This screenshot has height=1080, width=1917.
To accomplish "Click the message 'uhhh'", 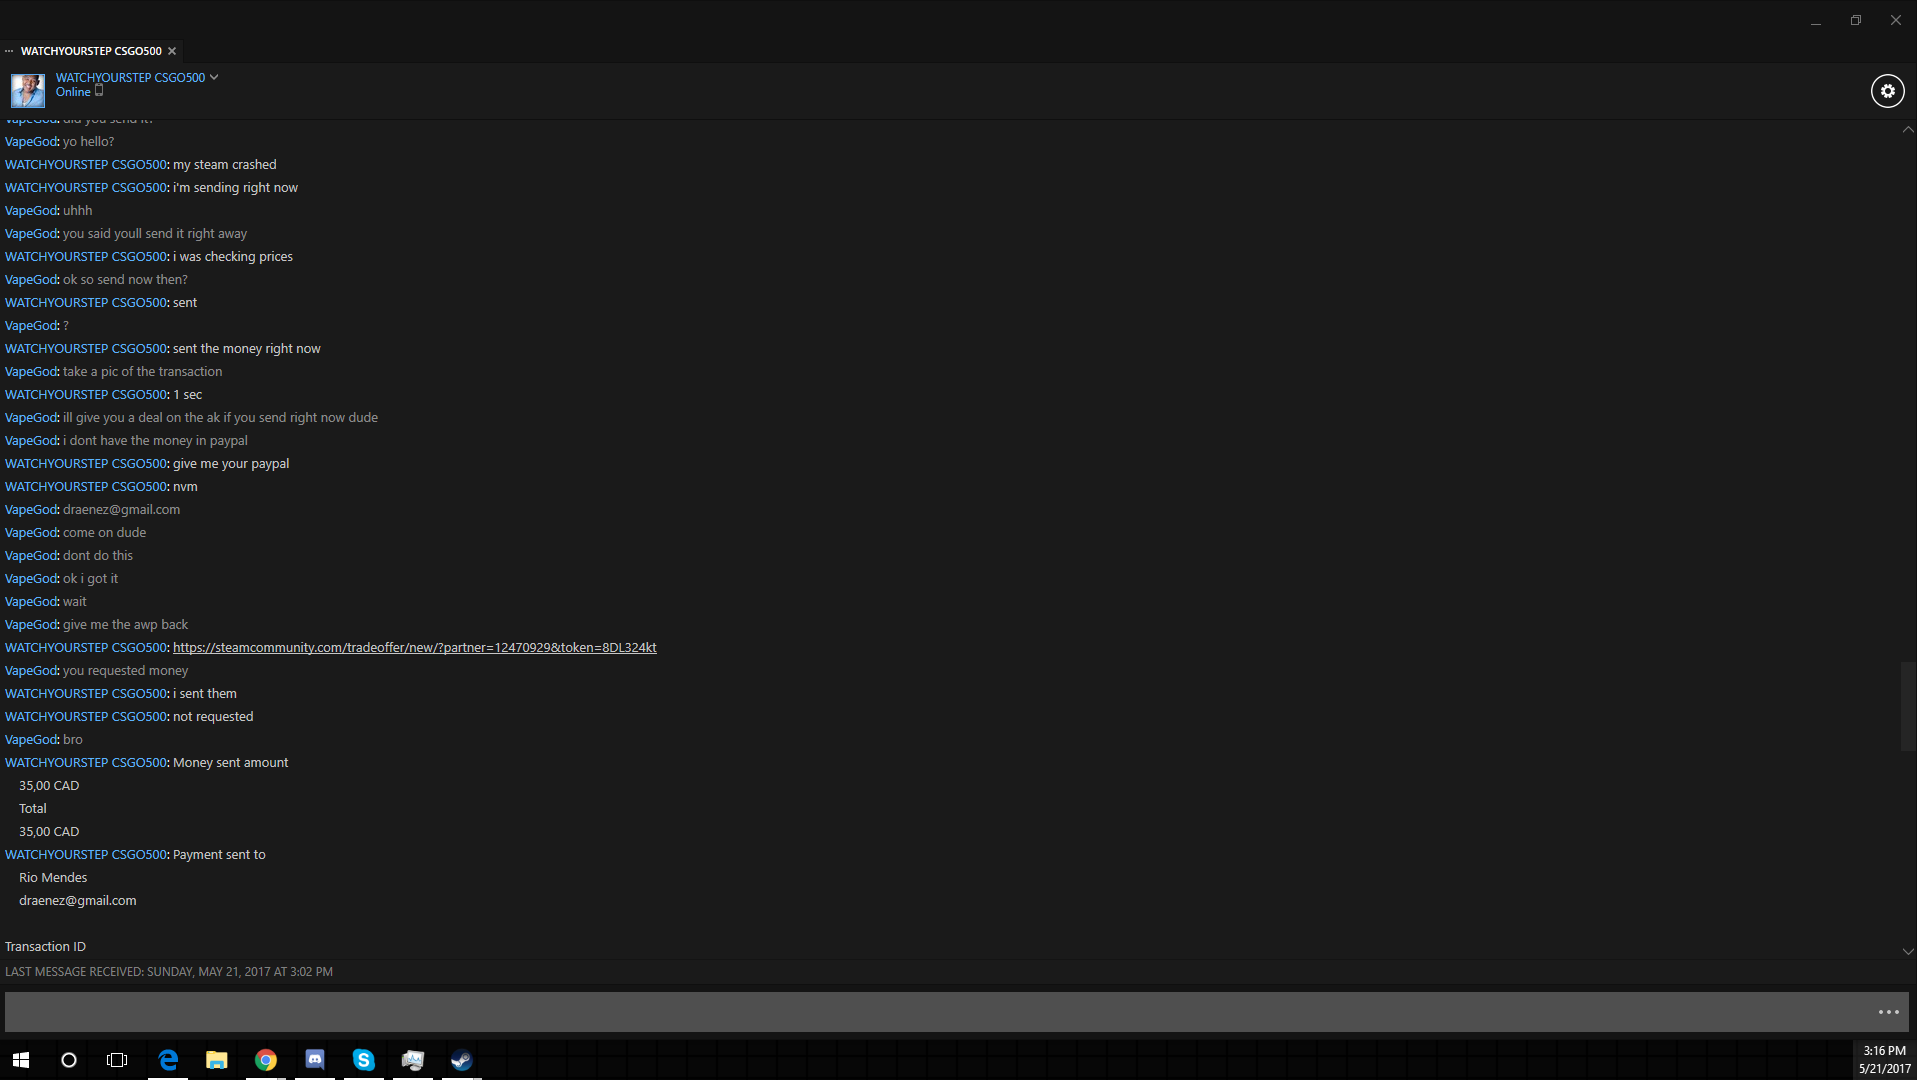I will click(78, 211).
